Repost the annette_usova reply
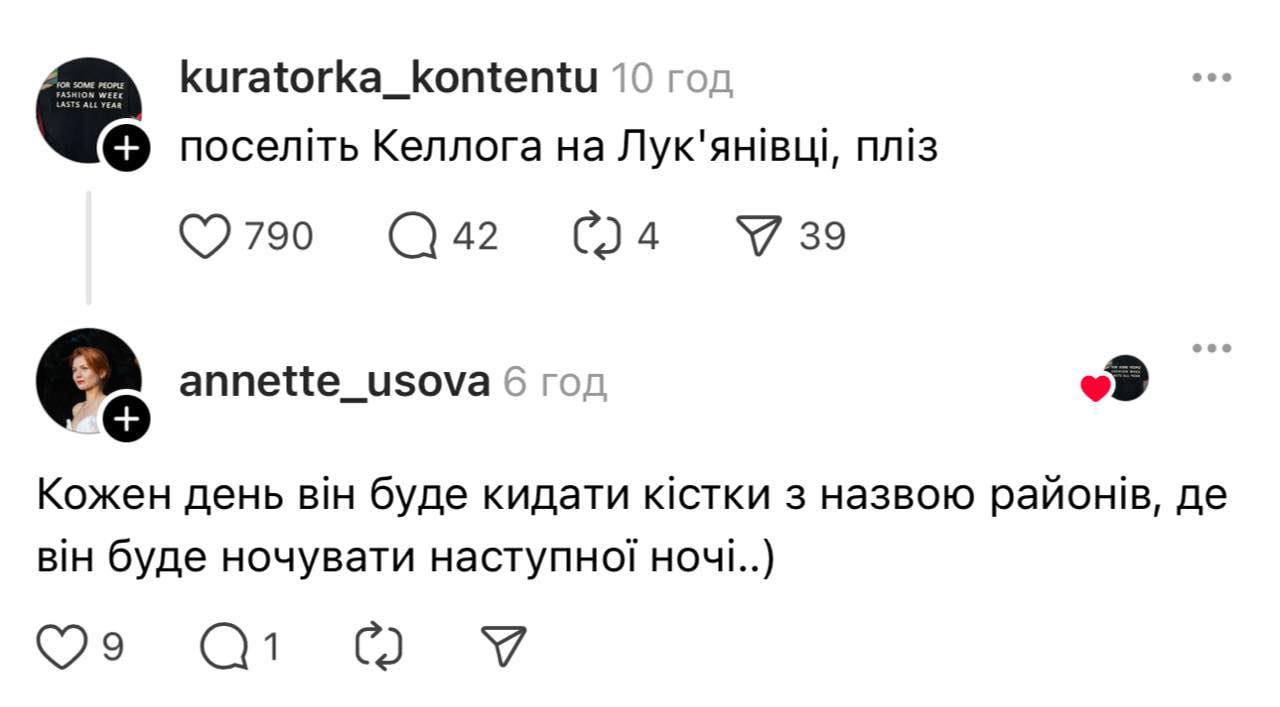Screen dimensions: 1280x707 click(x=380, y=647)
